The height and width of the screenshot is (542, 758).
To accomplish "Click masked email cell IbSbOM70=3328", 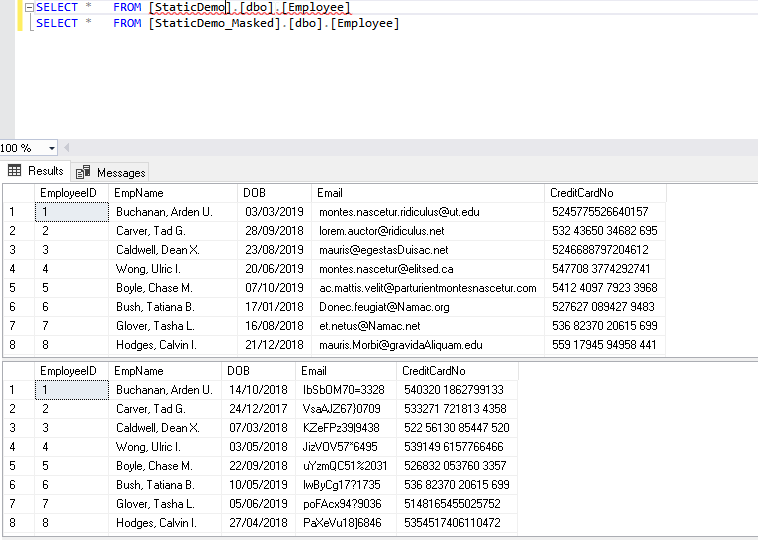I will pyautogui.click(x=343, y=390).
